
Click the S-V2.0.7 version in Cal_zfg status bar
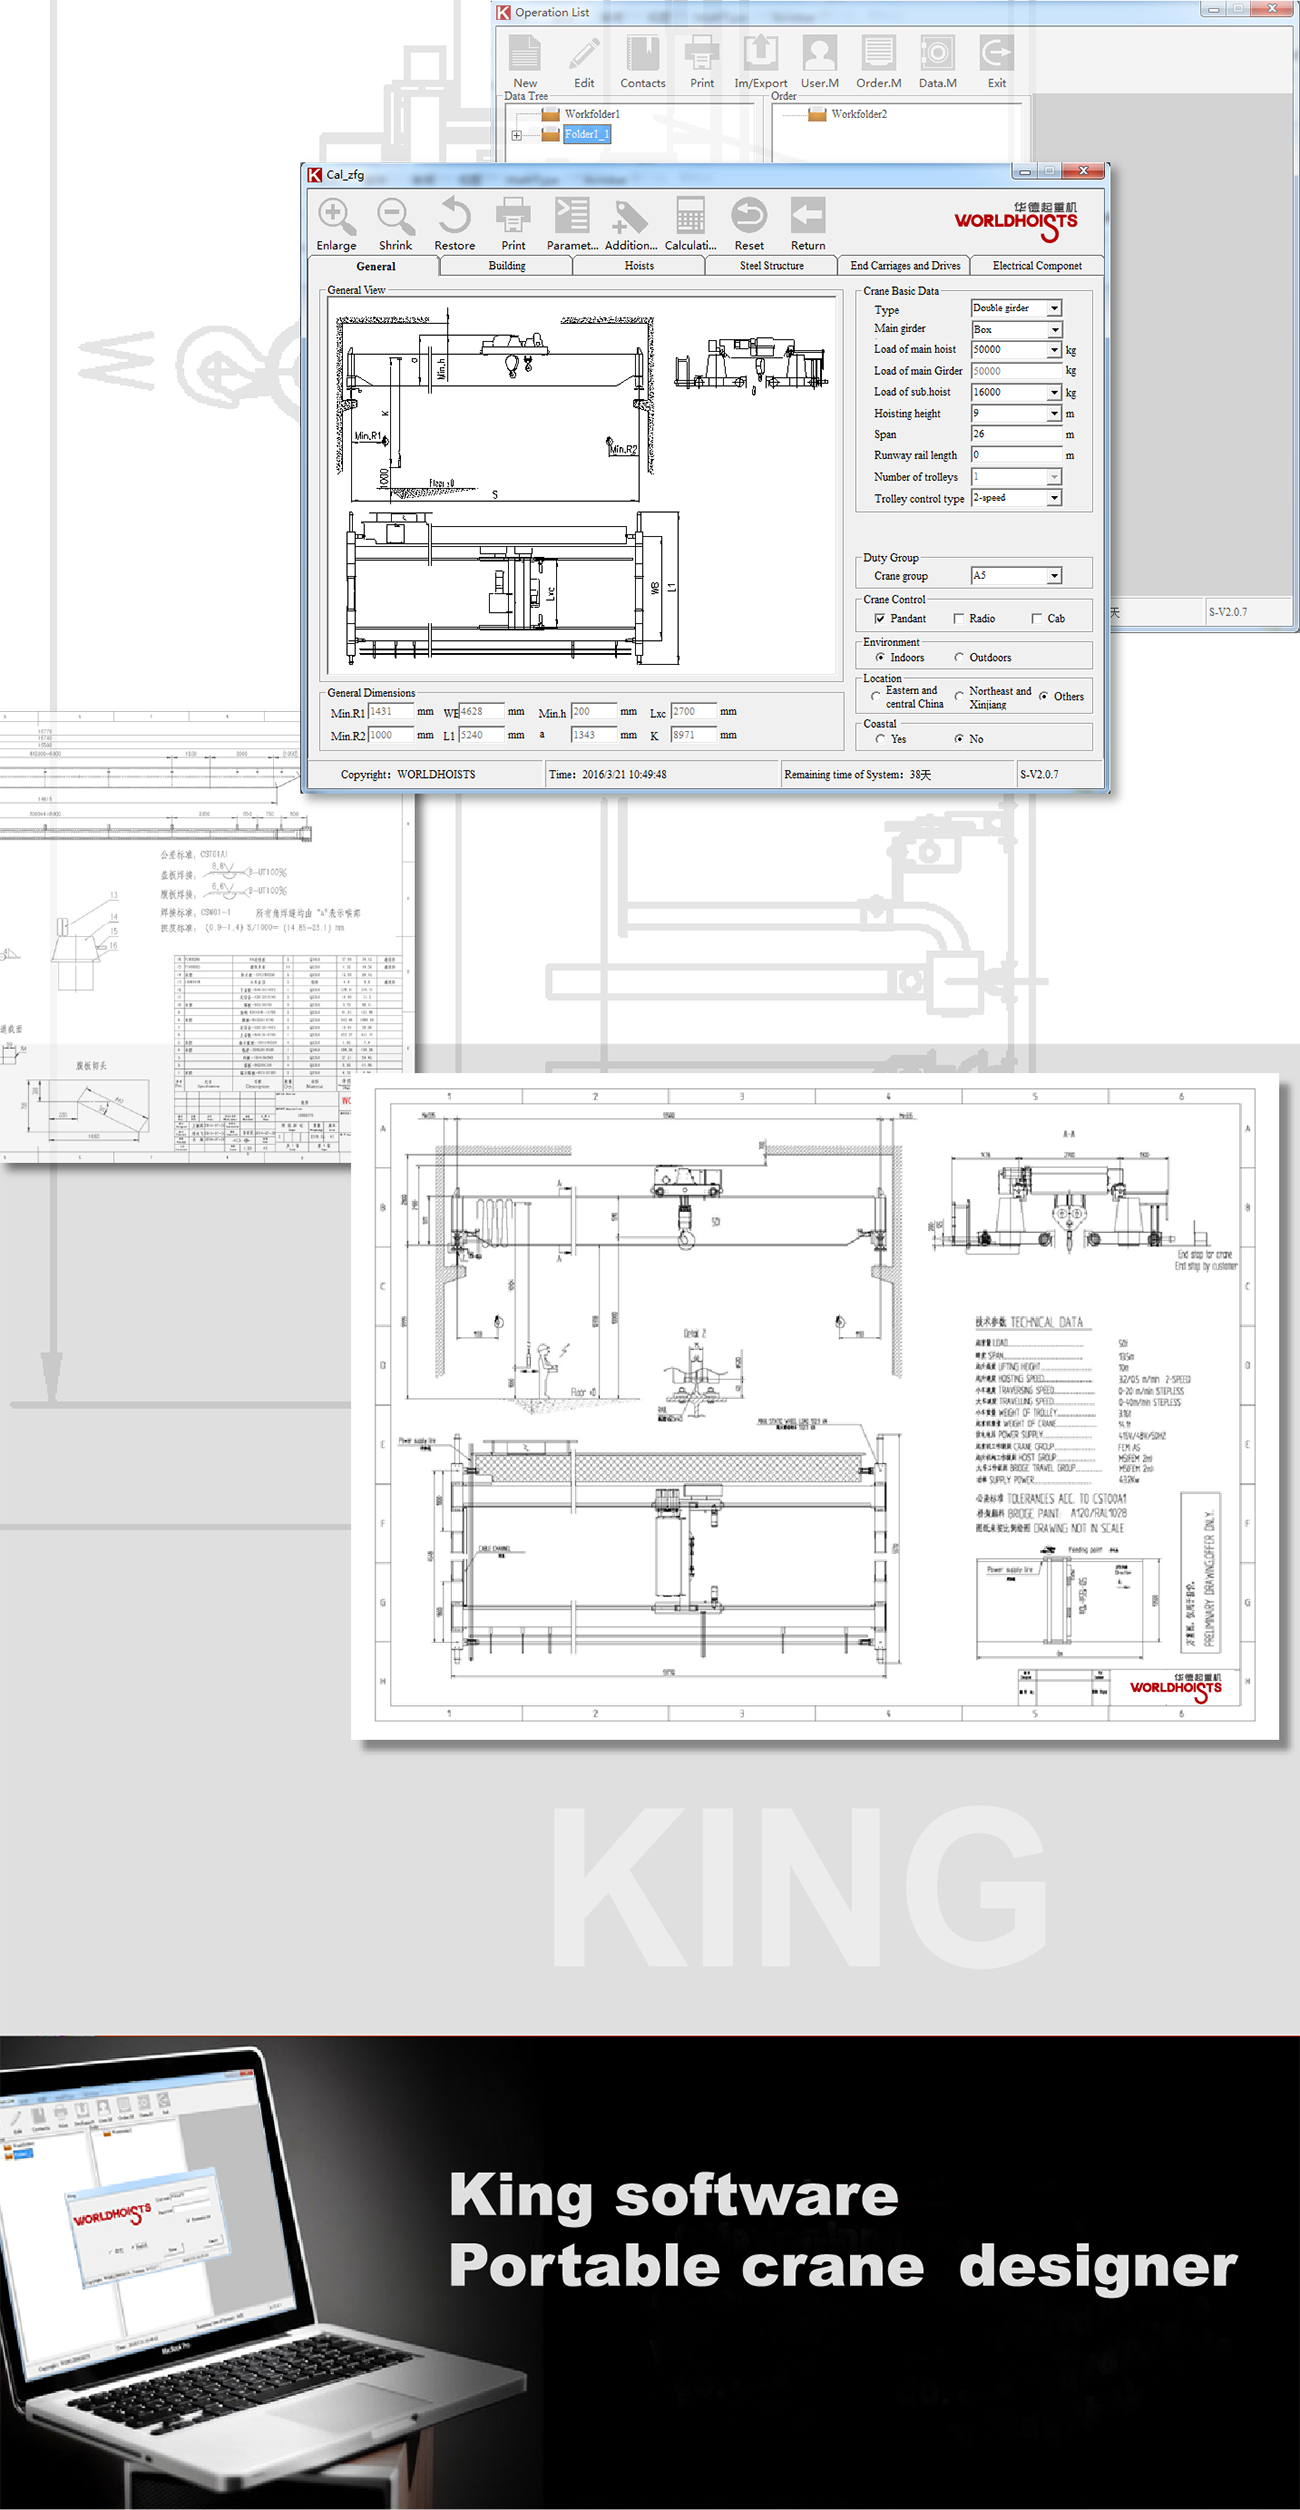tap(1039, 775)
